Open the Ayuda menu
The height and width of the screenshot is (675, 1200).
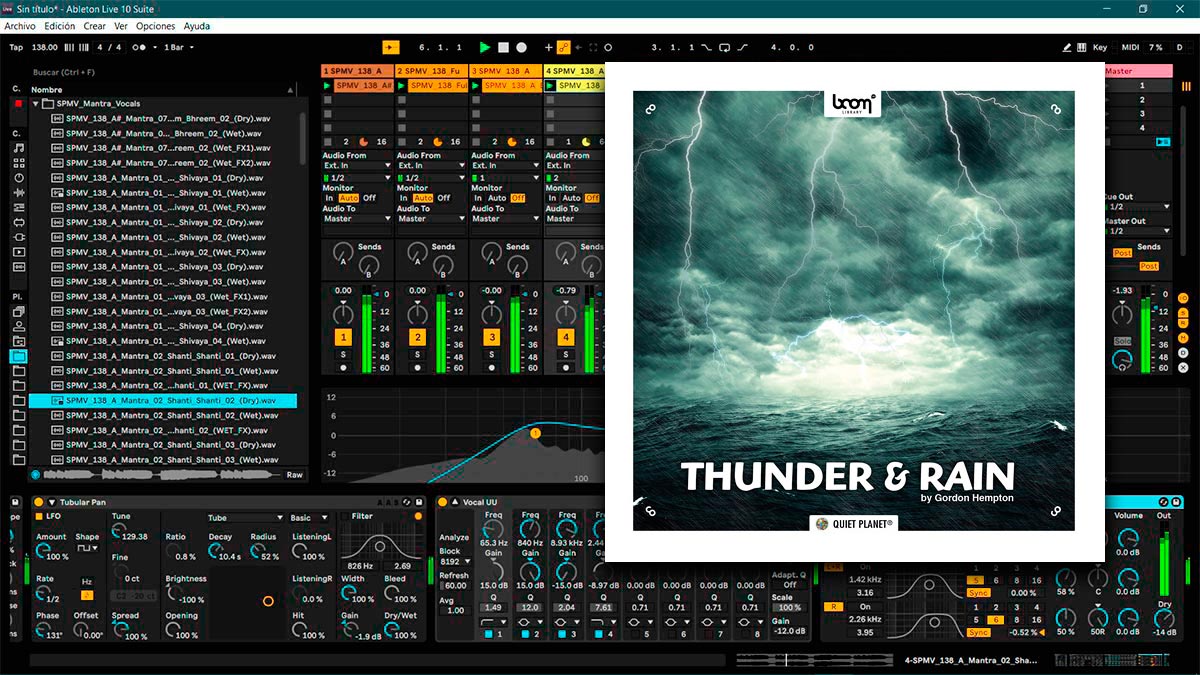196,26
